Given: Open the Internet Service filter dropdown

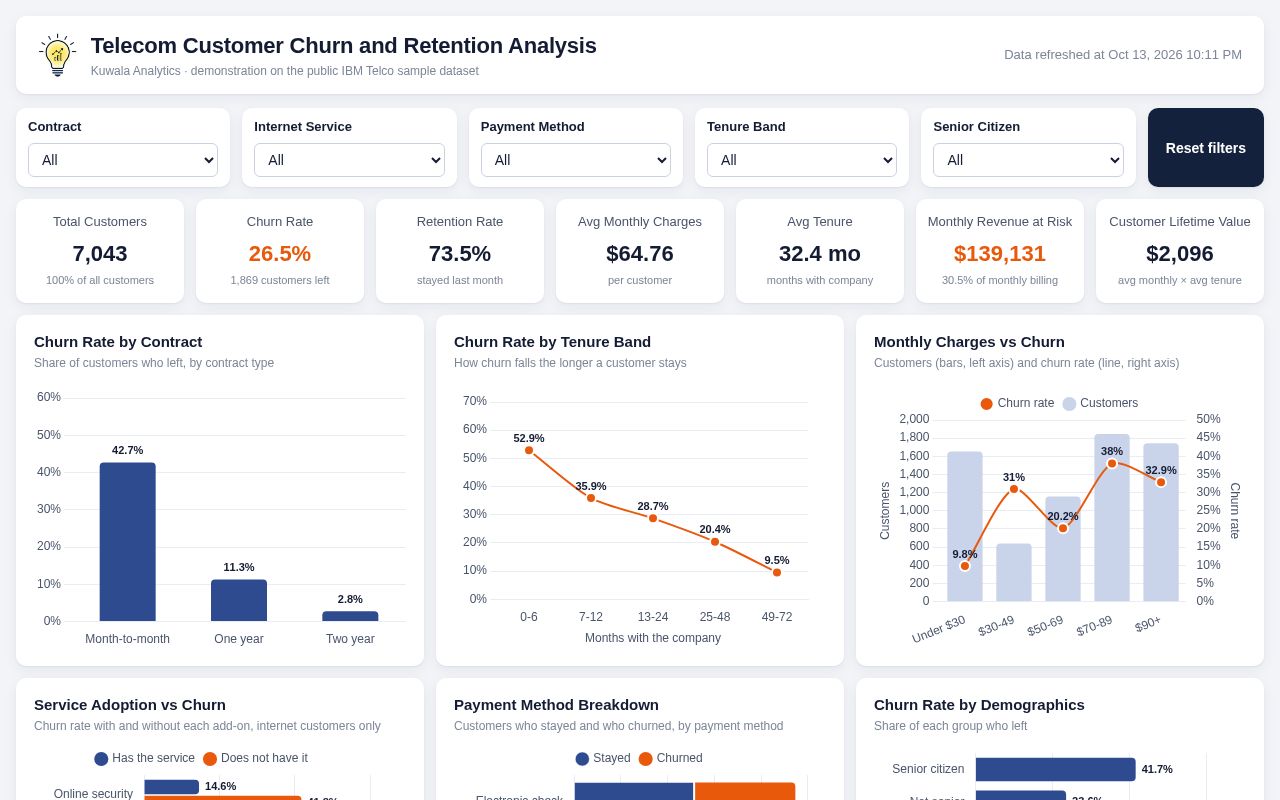Looking at the screenshot, I should click(349, 160).
